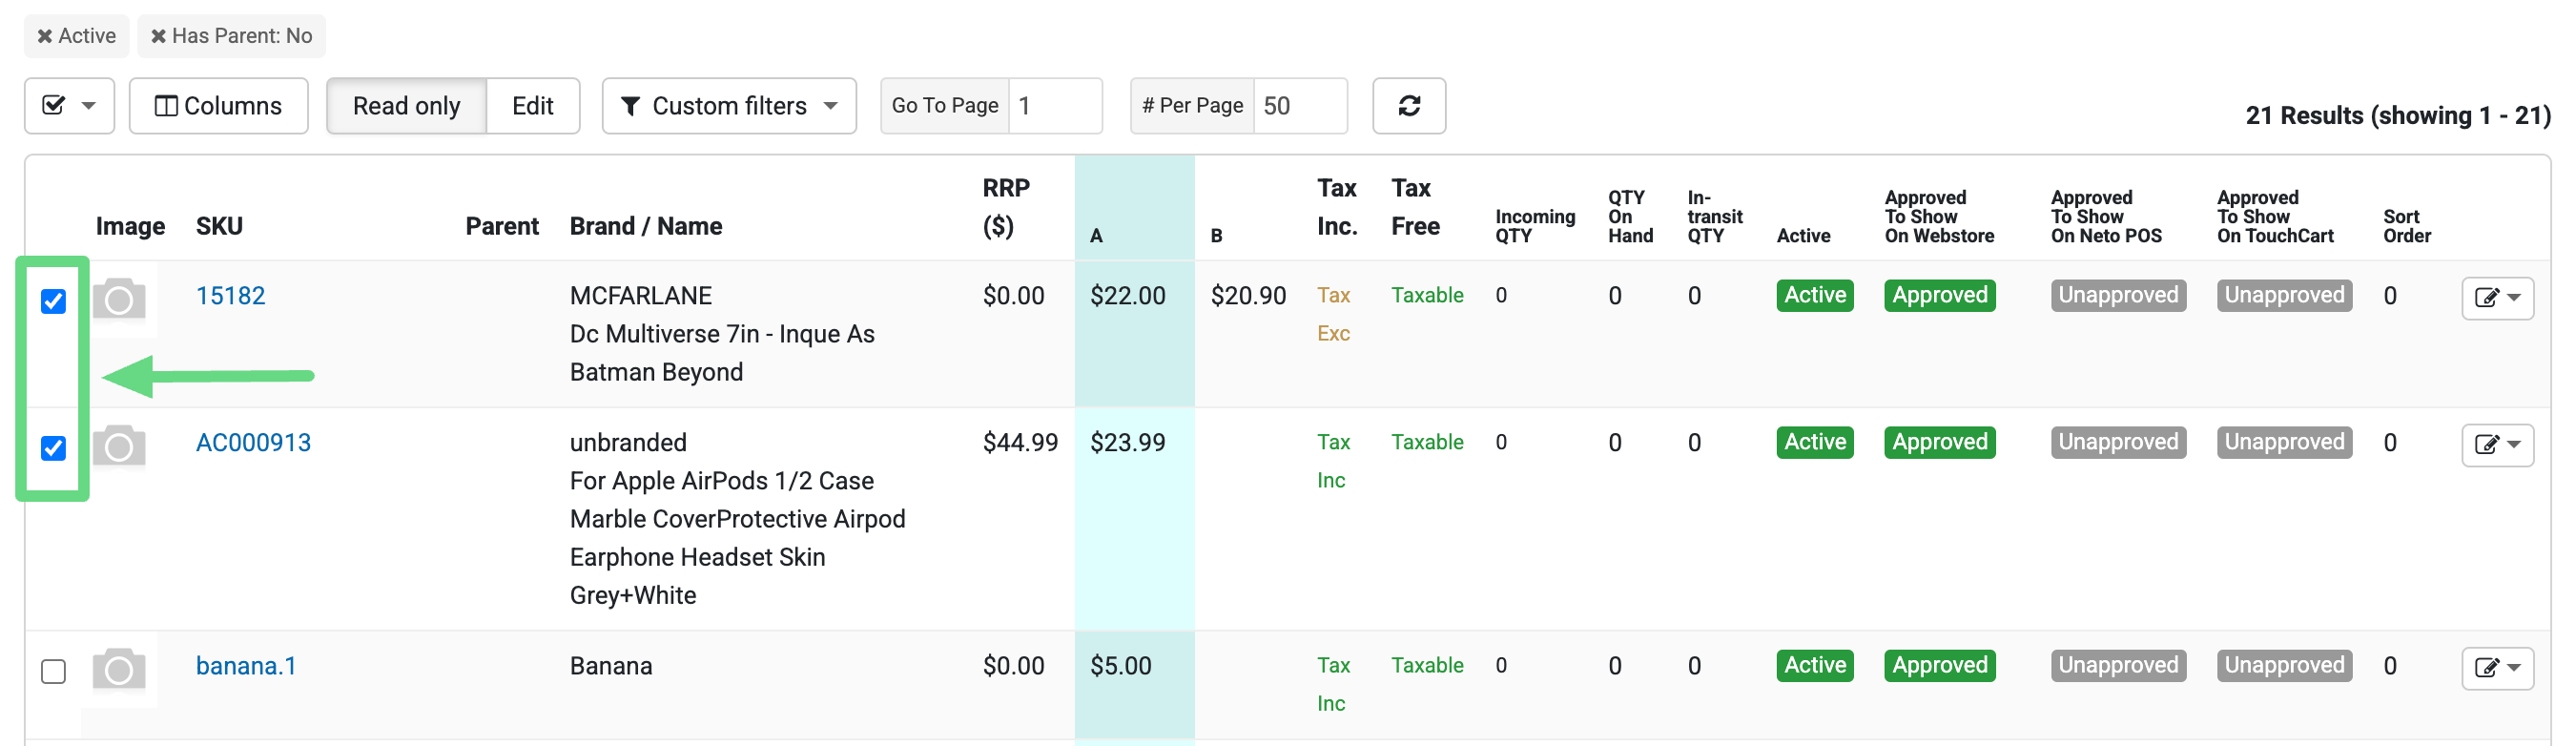Open edit action menu for banana.1 row
Screen dimensions: 2576x746
click(x=2496, y=668)
